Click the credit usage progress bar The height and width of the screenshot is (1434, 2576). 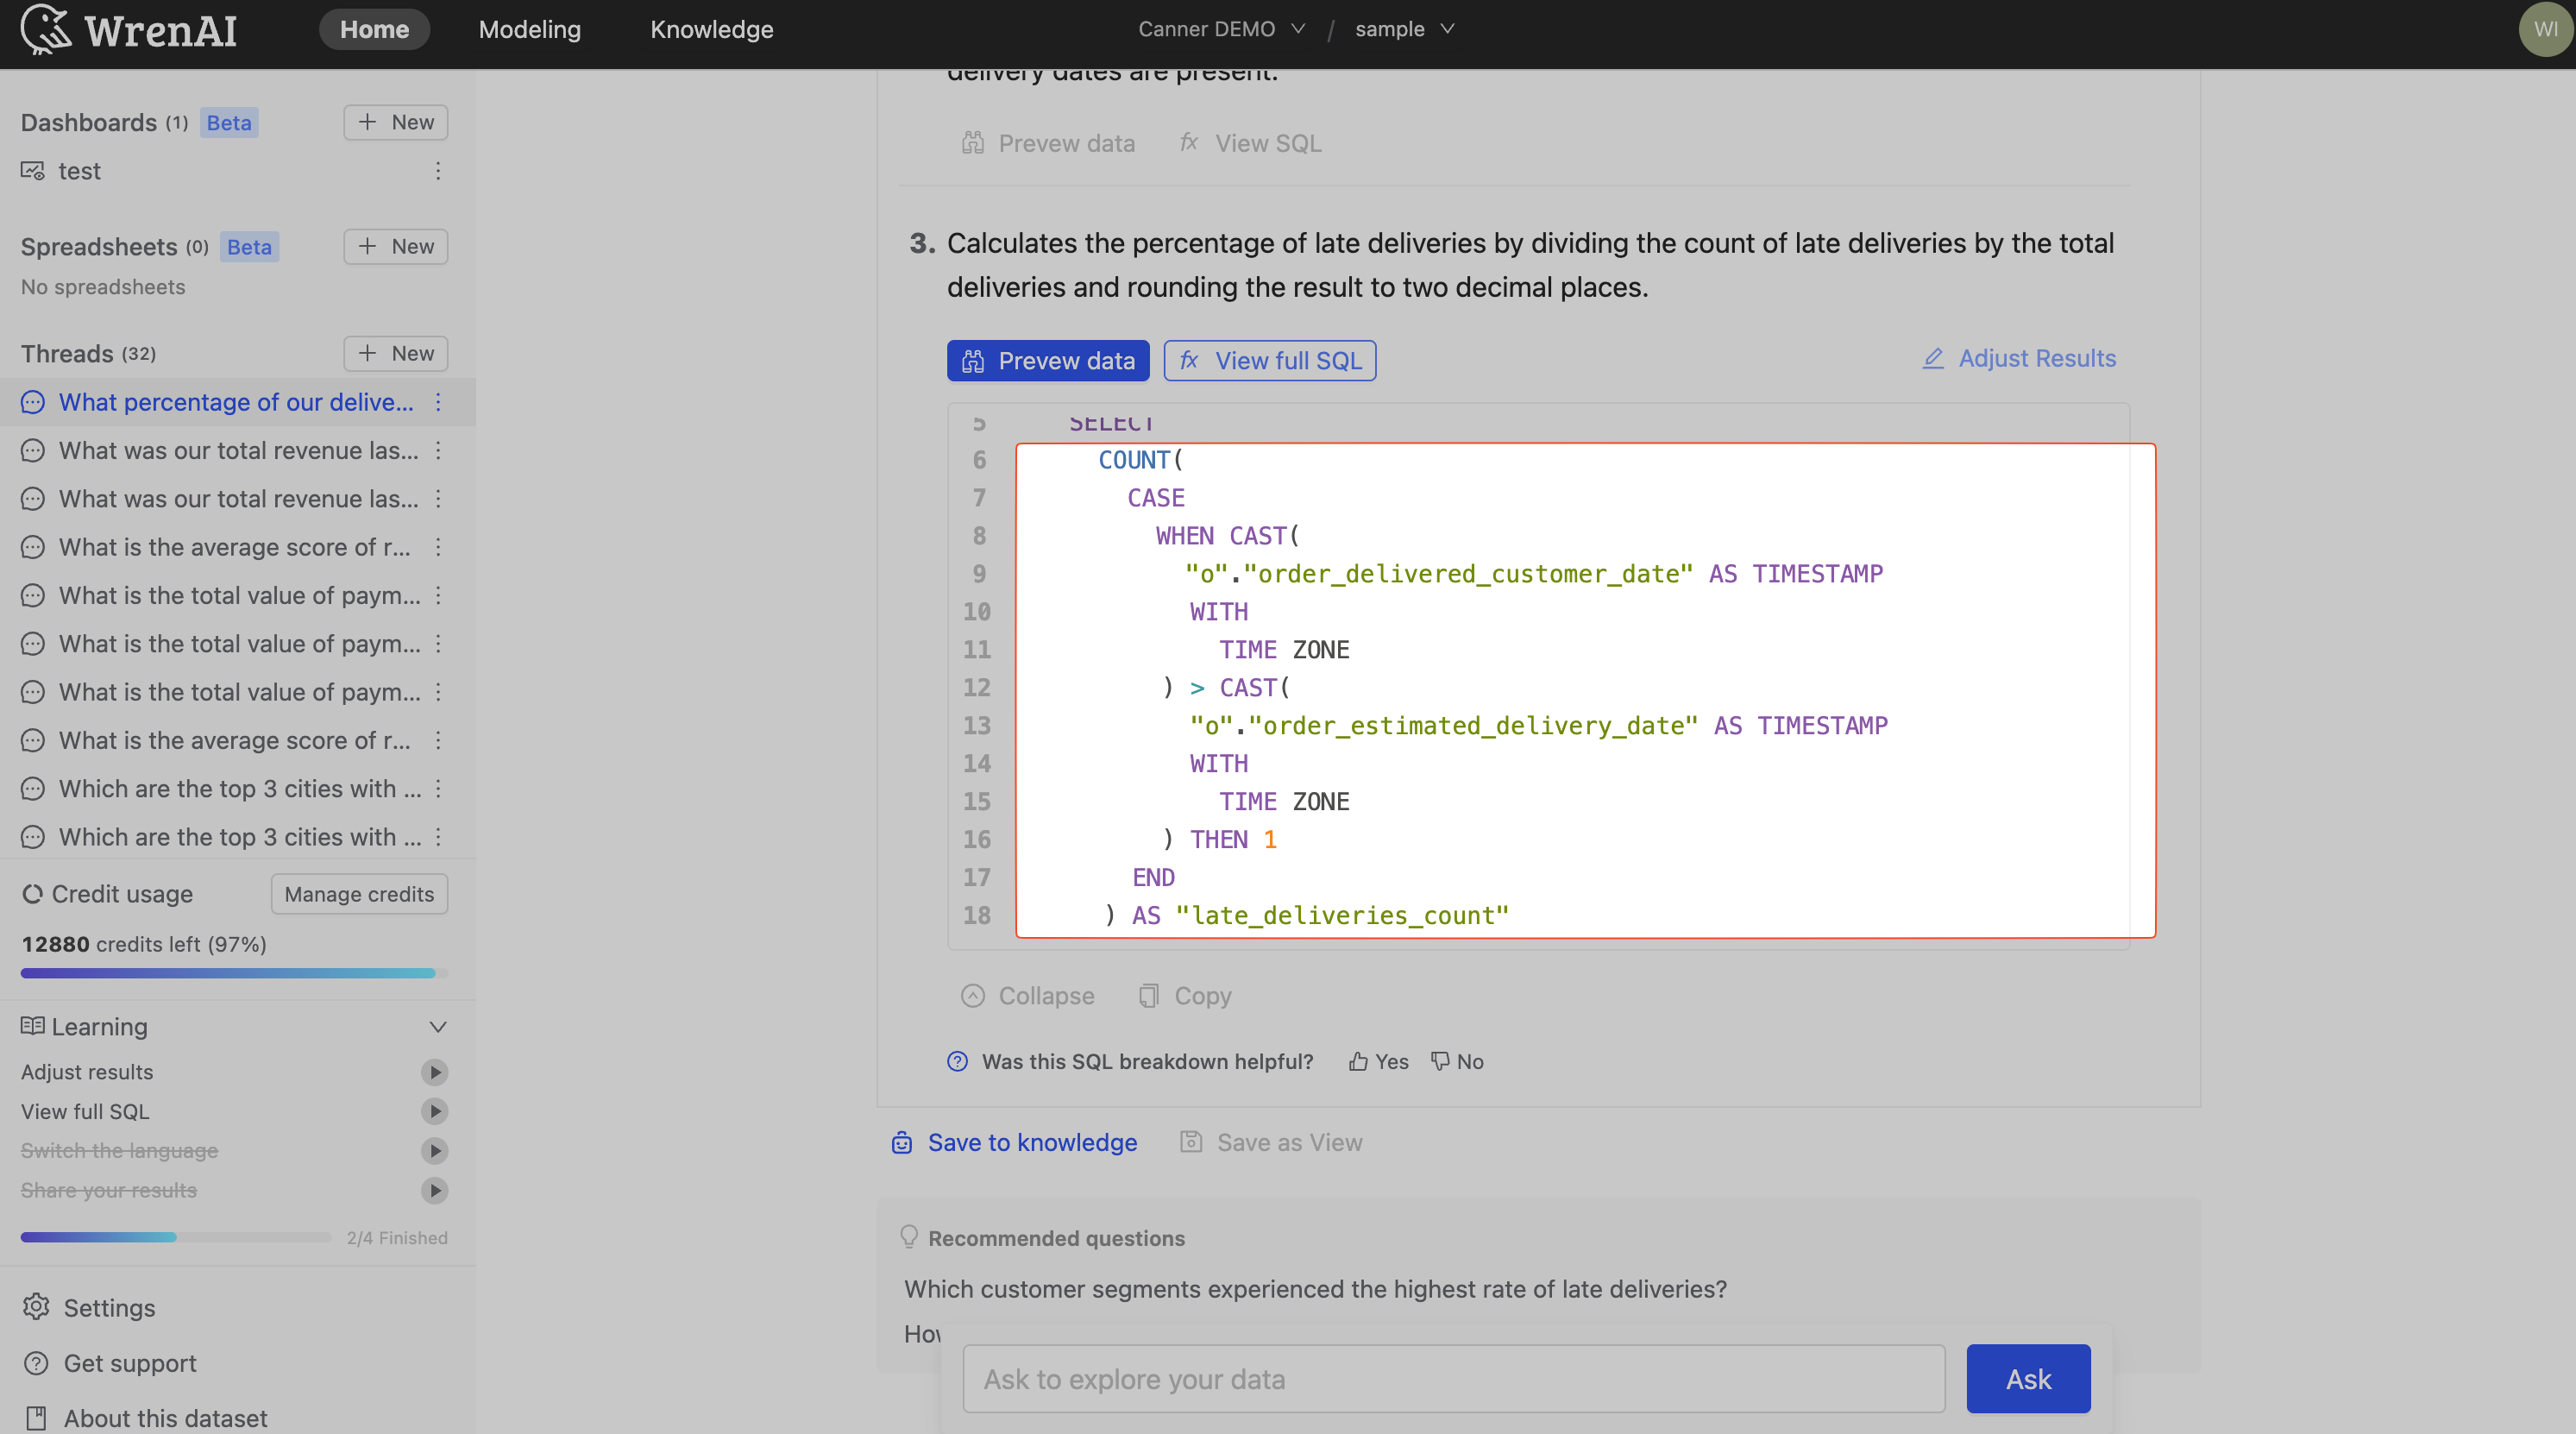click(234, 973)
